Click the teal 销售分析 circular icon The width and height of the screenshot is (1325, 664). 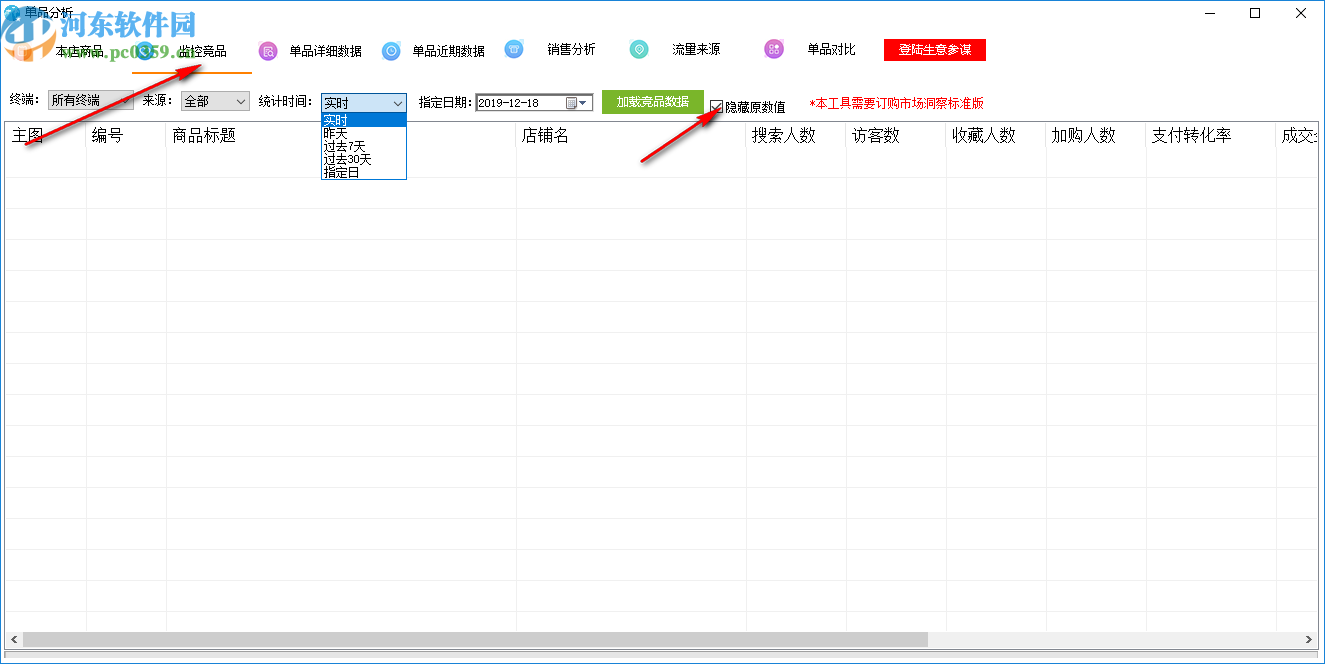pyautogui.click(x=514, y=48)
